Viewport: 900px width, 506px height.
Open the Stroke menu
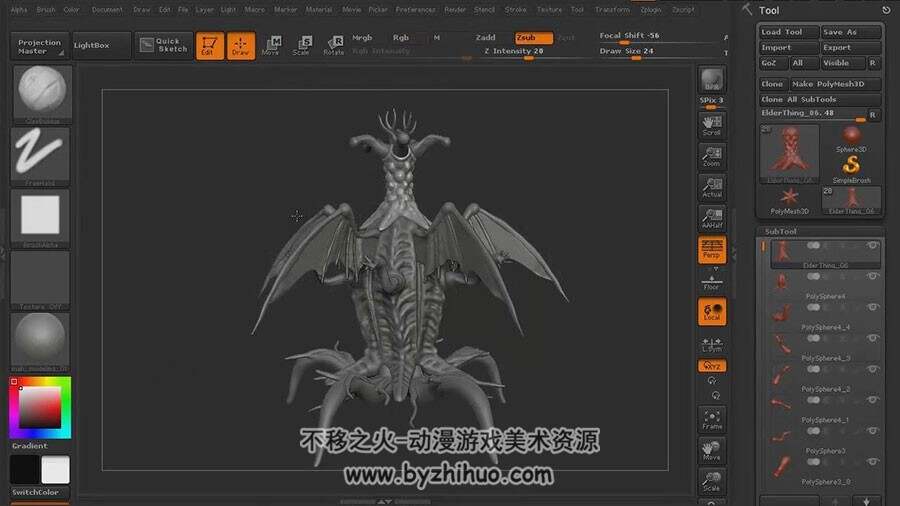click(x=515, y=10)
